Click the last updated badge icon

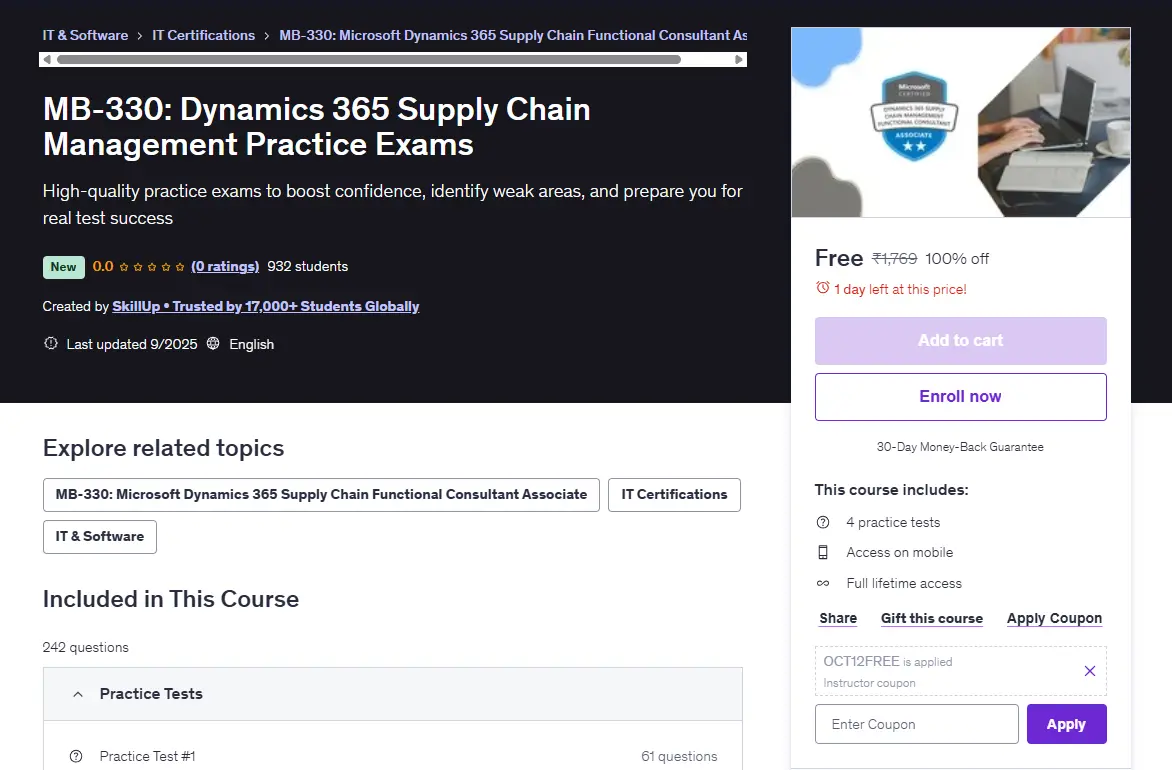pos(51,343)
